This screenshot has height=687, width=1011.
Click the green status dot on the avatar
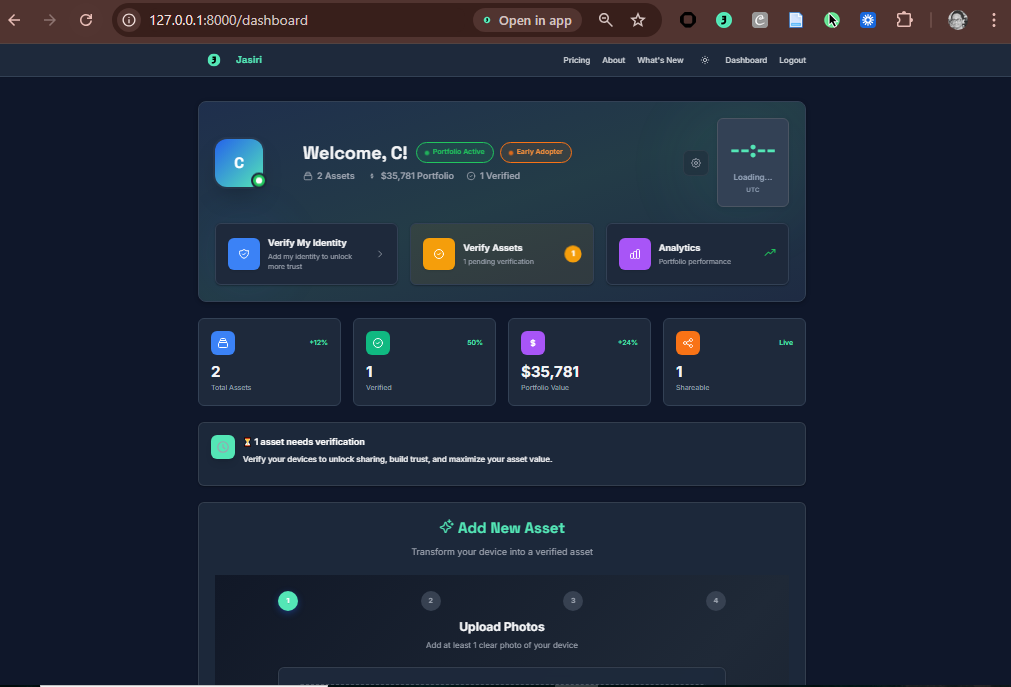tap(259, 181)
